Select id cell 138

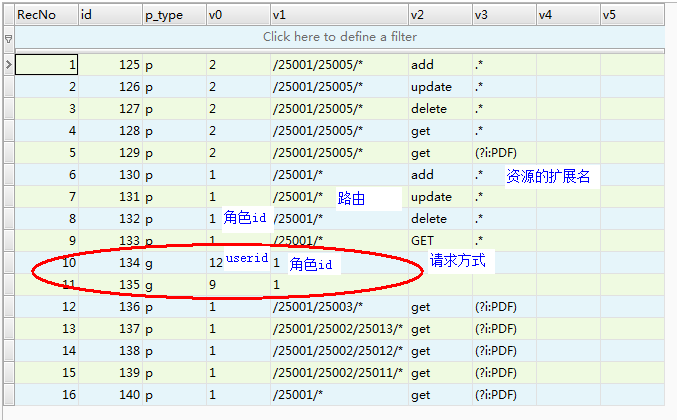tap(111, 351)
